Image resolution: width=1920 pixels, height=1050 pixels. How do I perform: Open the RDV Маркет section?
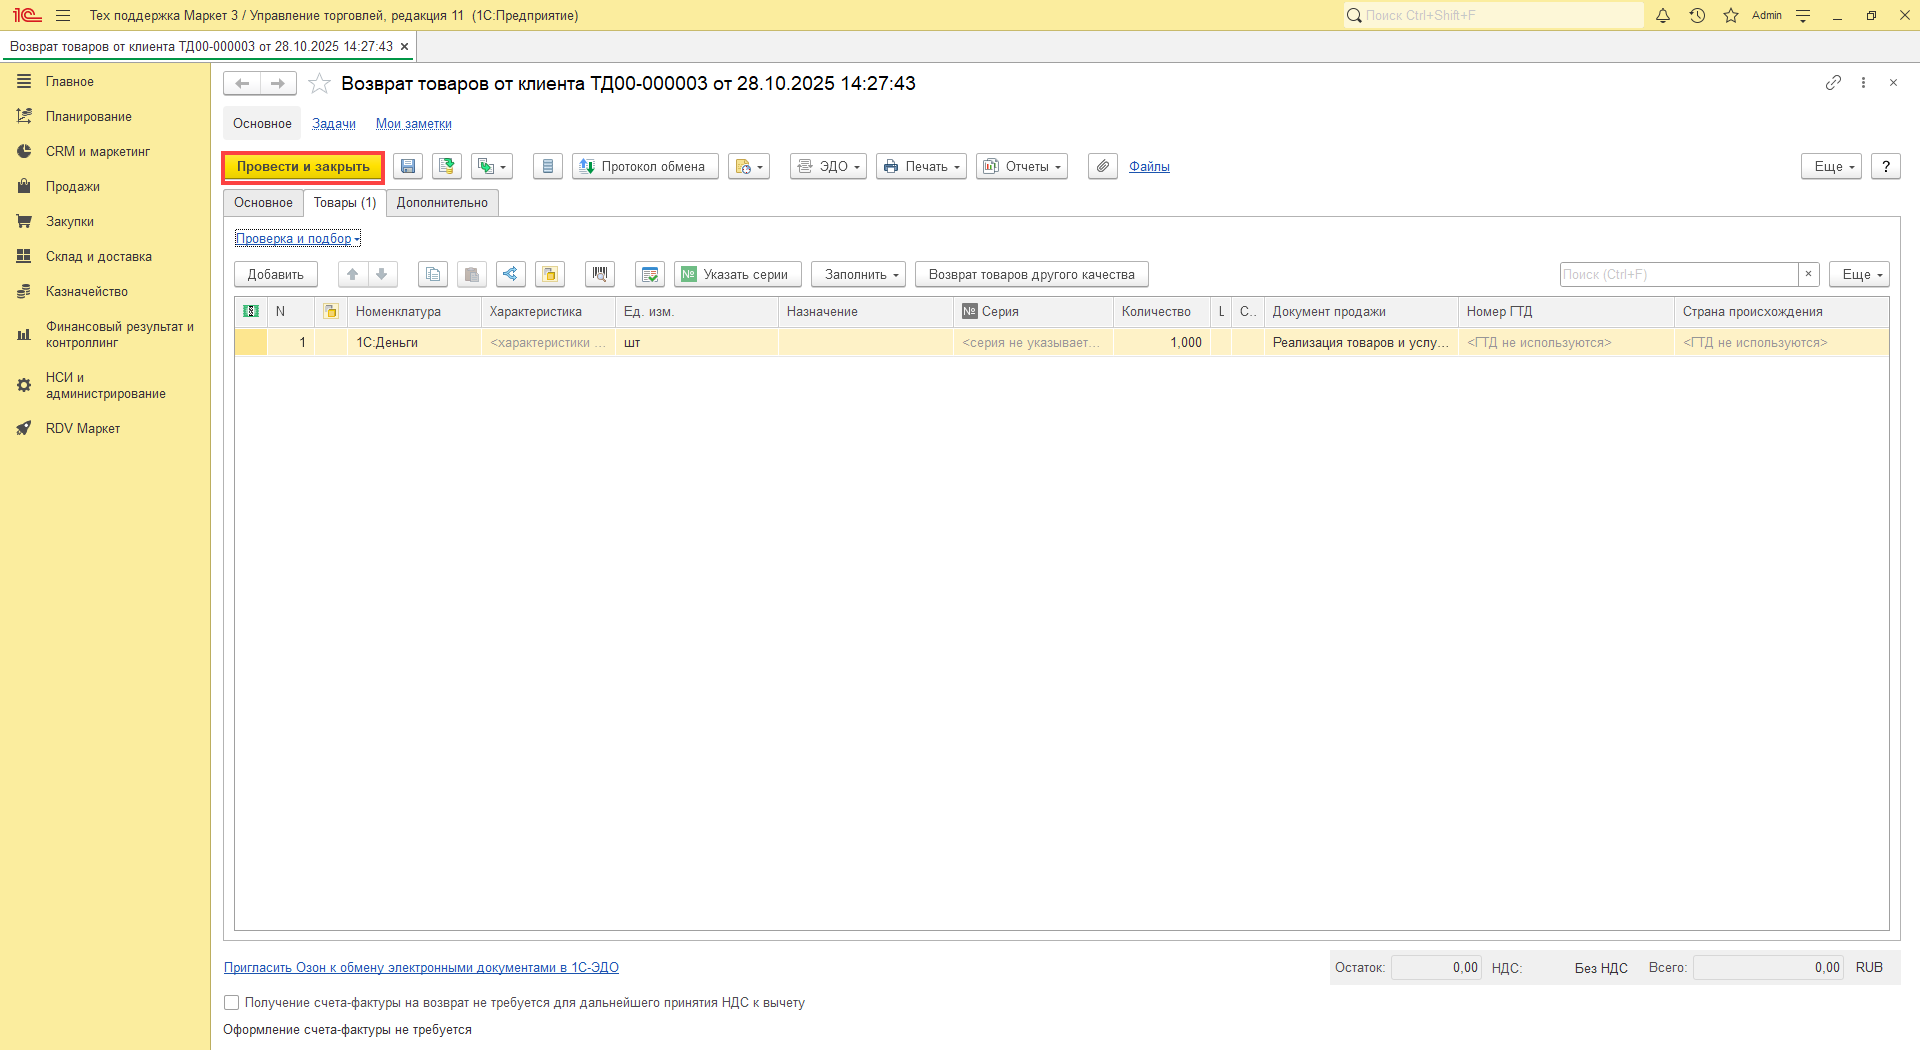click(x=83, y=428)
